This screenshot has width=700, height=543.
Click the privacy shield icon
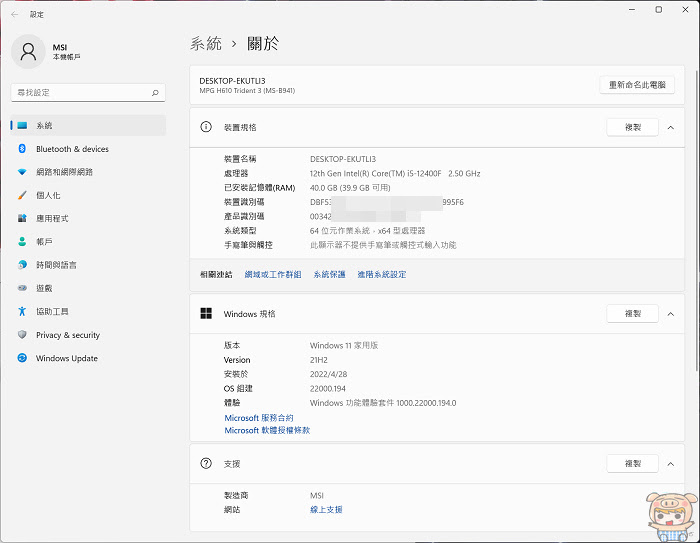[x=22, y=334]
